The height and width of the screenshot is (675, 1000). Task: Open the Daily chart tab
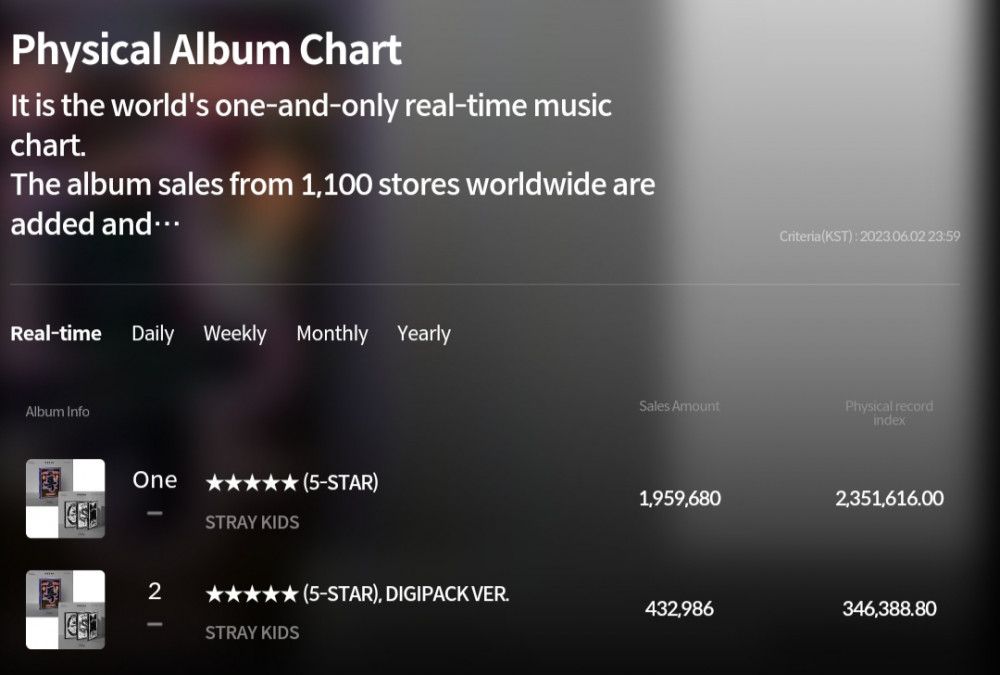coord(153,334)
